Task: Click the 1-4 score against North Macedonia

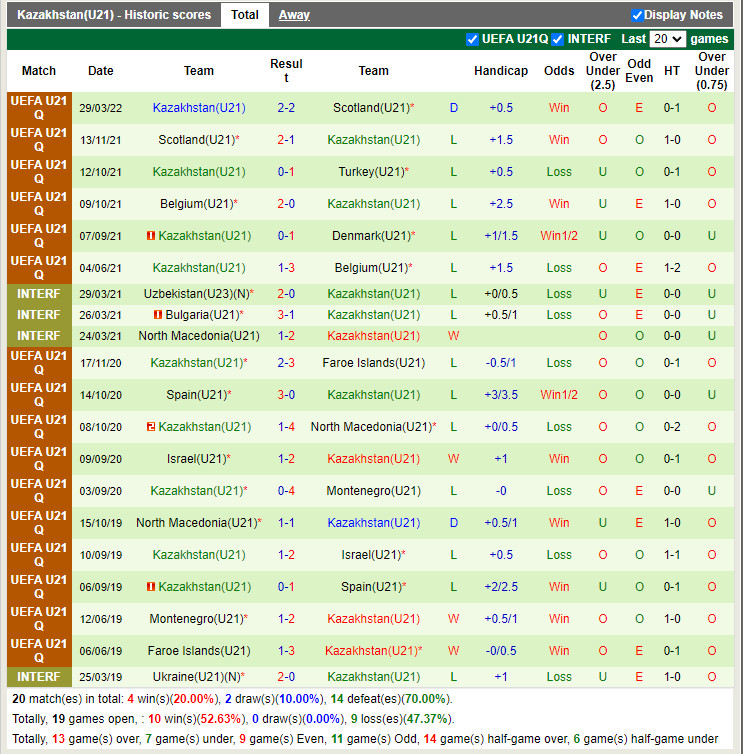Action: pyautogui.click(x=286, y=427)
